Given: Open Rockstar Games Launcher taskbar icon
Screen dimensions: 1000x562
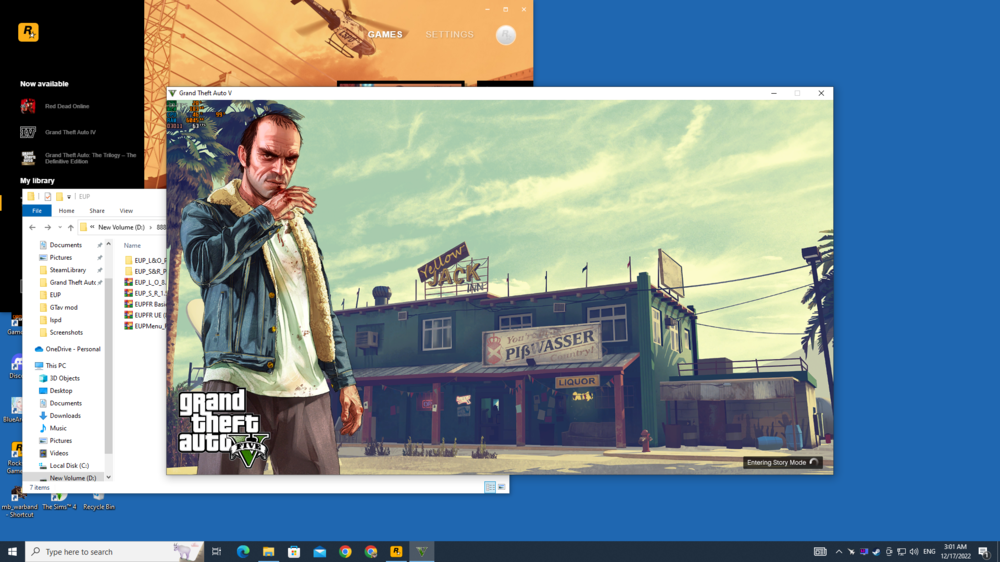Looking at the screenshot, I should click(396, 552).
